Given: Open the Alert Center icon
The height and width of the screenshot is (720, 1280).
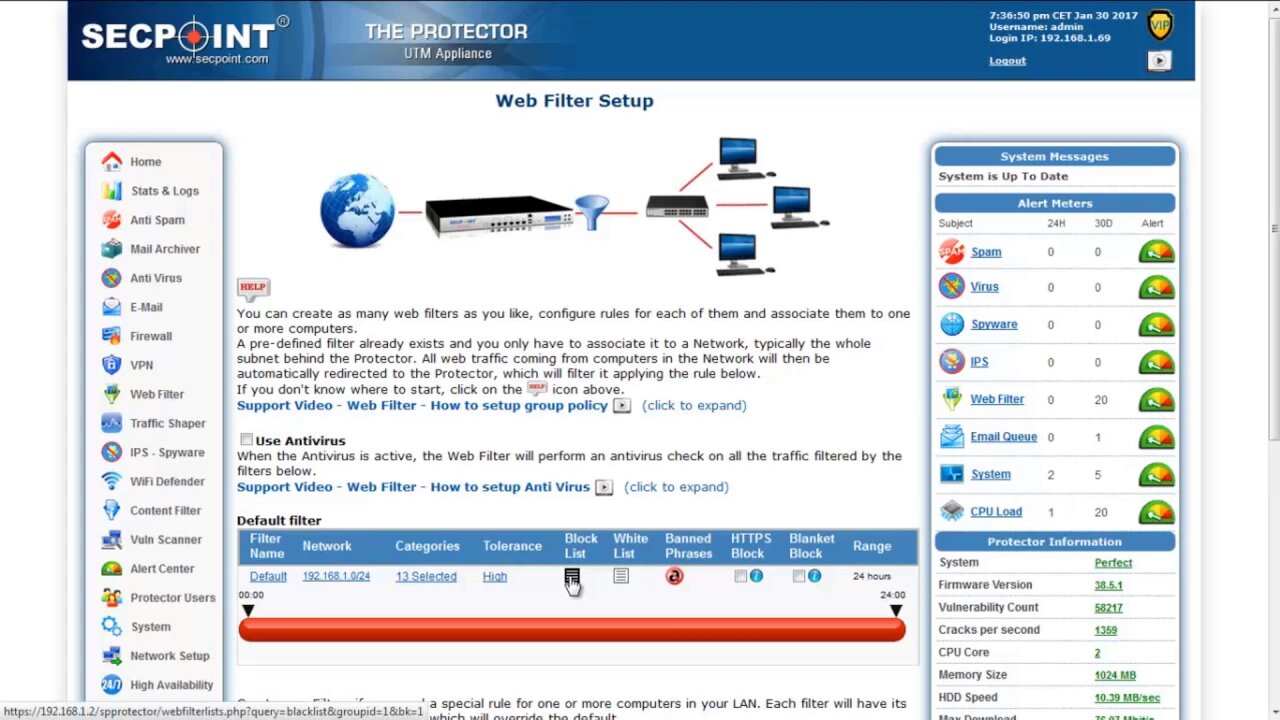Looking at the screenshot, I should [x=111, y=568].
